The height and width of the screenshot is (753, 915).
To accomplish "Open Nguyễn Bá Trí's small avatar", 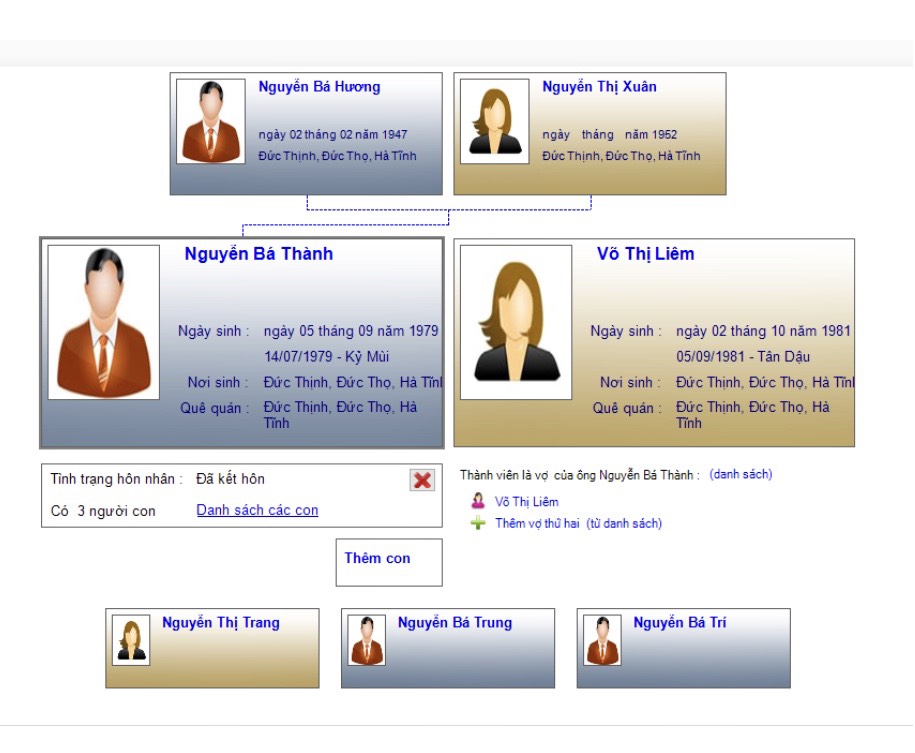I will [x=602, y=640].
